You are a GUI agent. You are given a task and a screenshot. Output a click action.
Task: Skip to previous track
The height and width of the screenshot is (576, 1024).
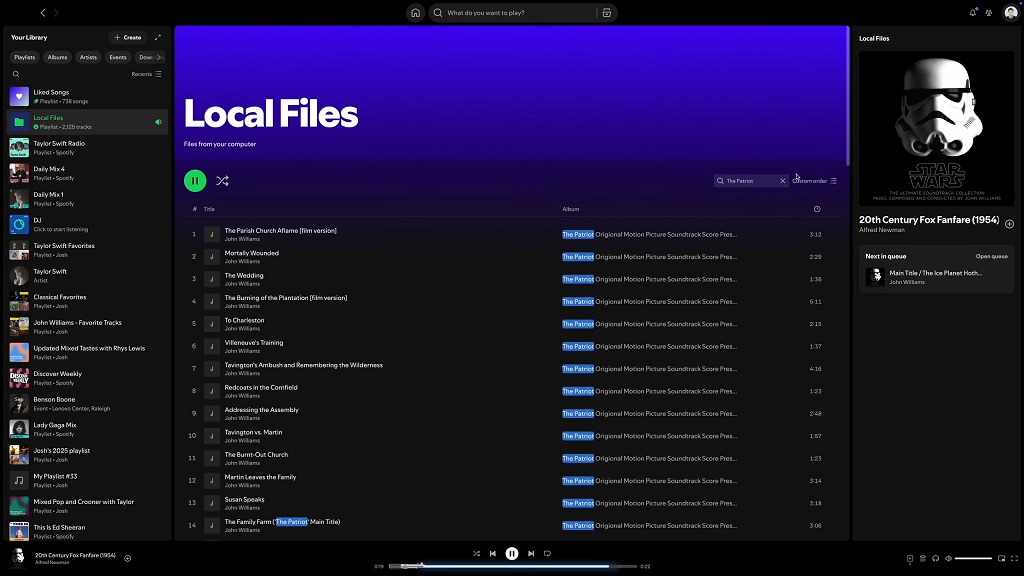point(493,553)
